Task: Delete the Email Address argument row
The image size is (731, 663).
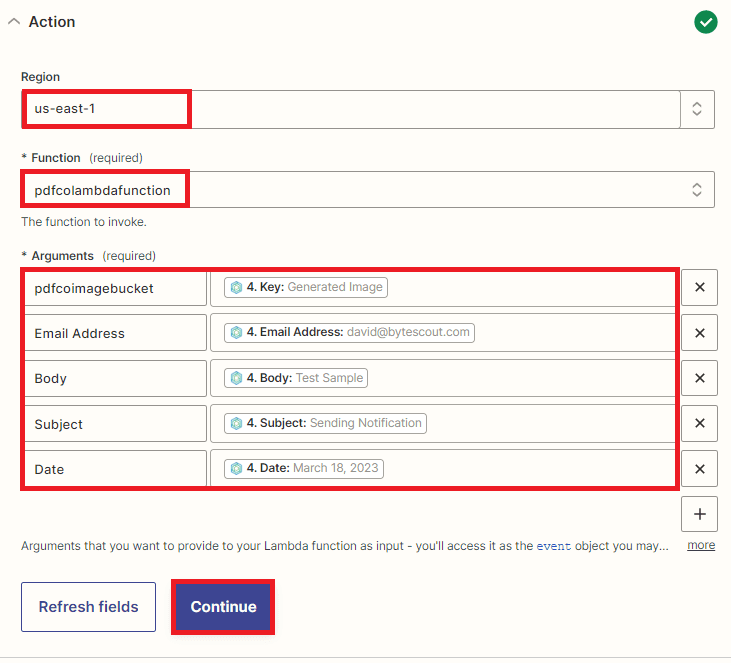Action: 699,333
